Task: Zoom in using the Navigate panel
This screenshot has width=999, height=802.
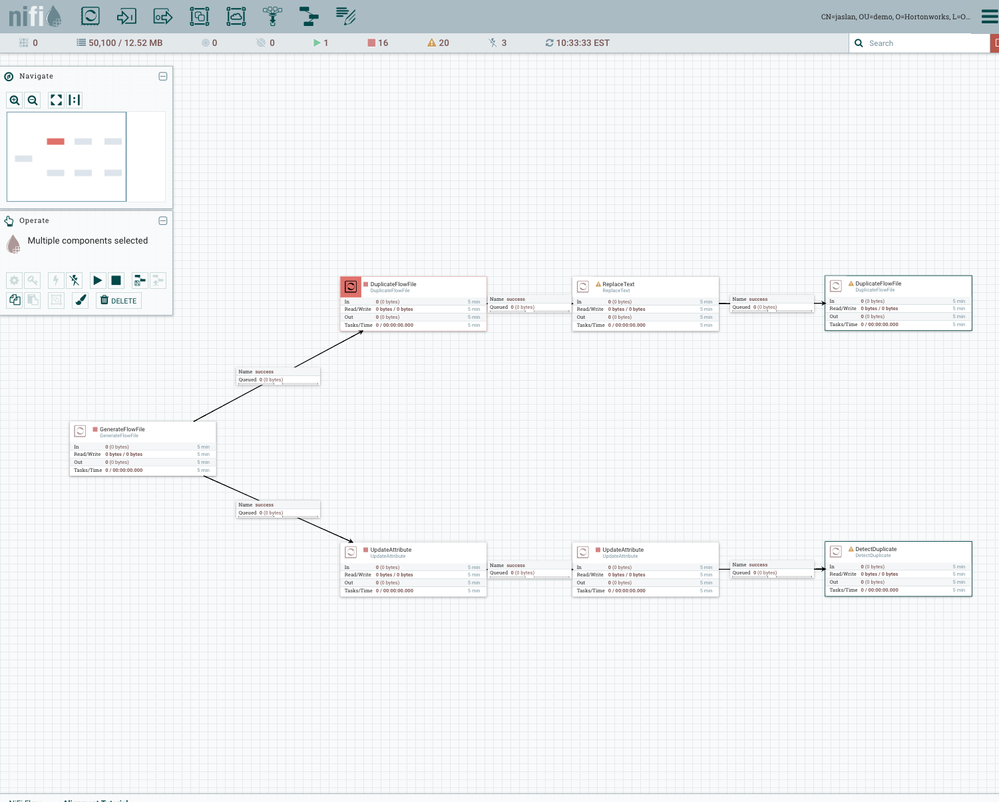Action: (x=15, y=100)
